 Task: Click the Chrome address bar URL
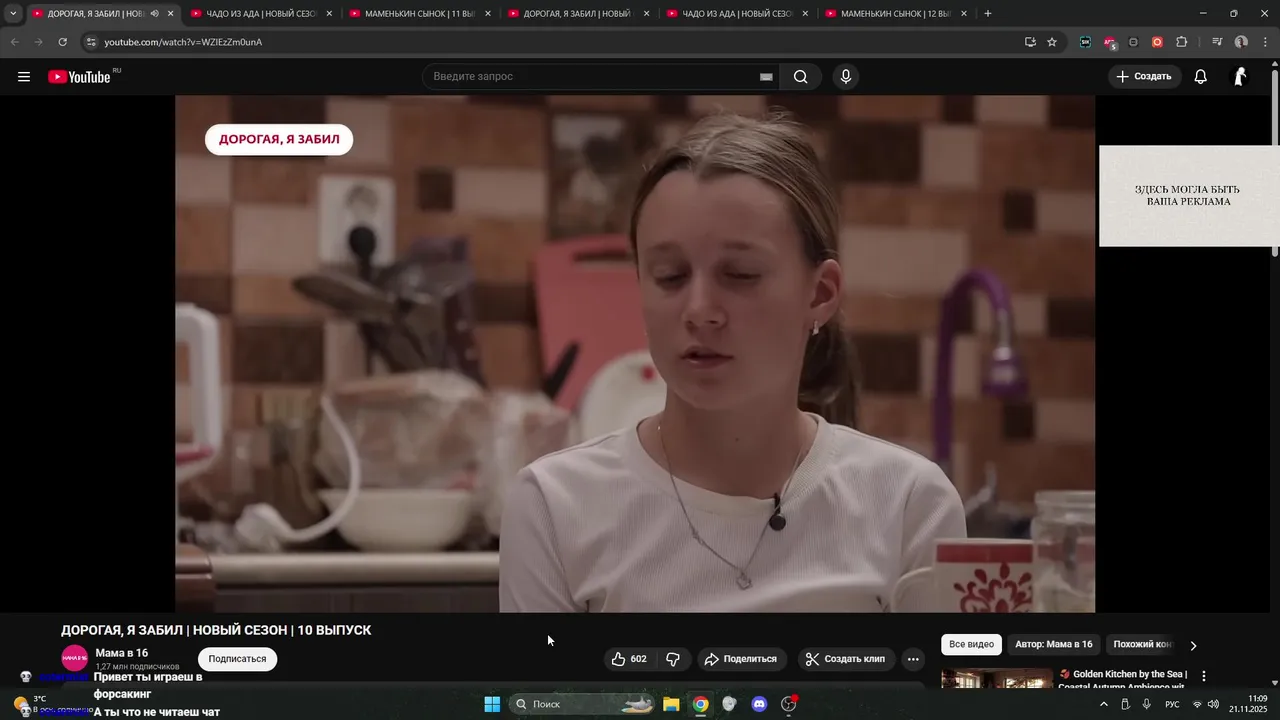(x=183, y=42)
